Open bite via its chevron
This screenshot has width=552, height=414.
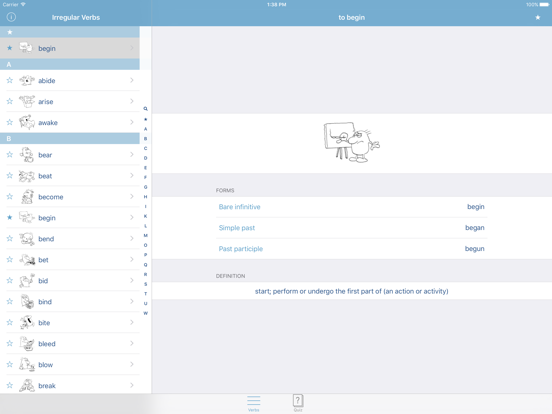[x=132, y=322]
